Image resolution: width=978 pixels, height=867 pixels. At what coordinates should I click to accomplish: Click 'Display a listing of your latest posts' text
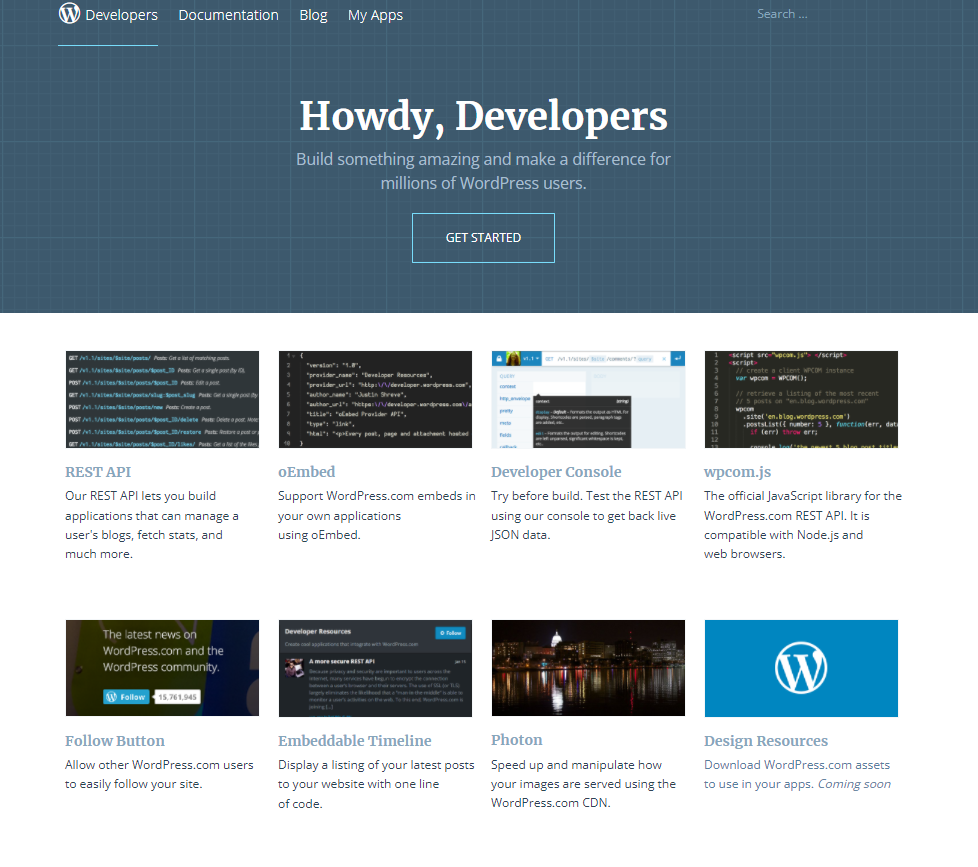coord(376,784)
